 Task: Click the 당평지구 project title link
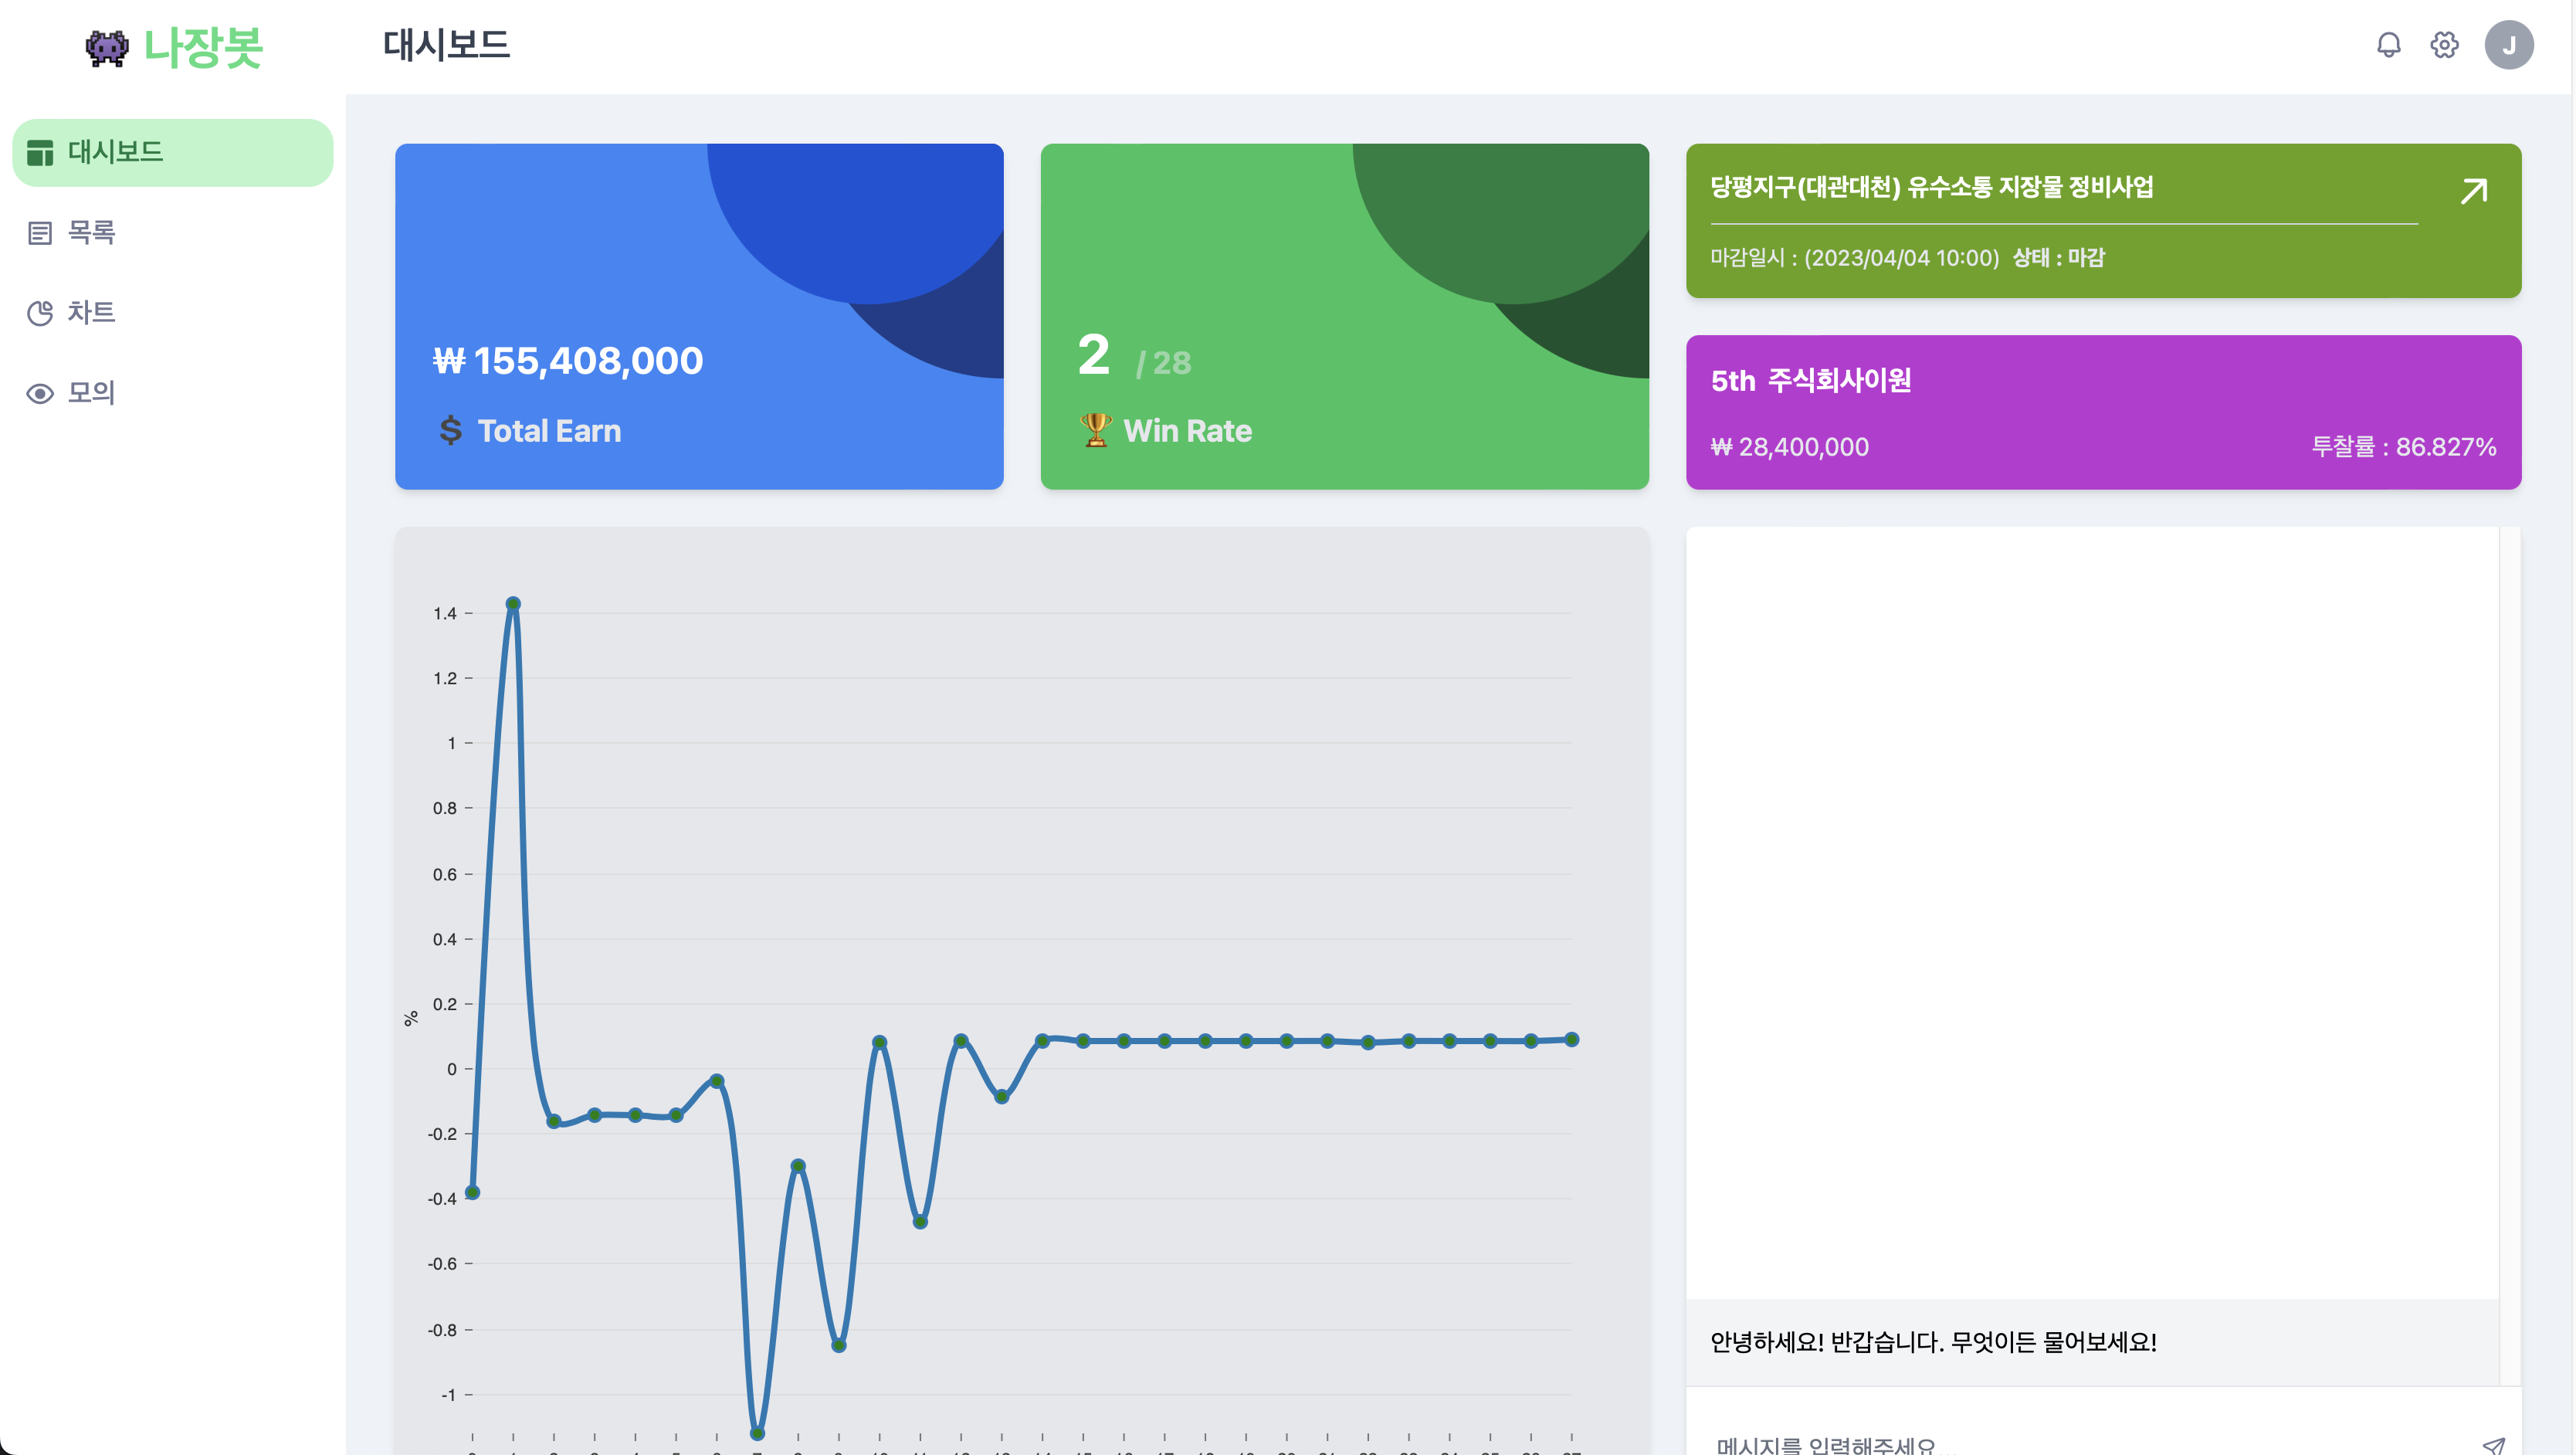coord(1931,187)
